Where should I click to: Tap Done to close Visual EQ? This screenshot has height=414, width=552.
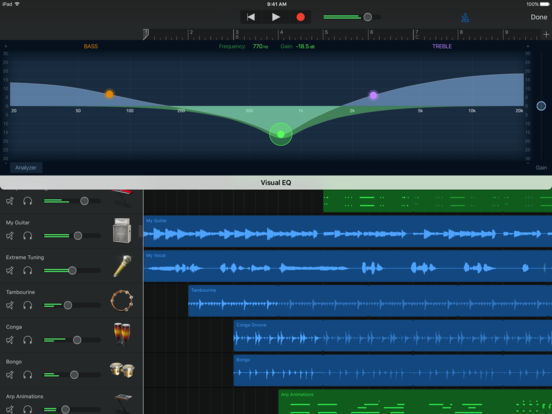pyautogui.click(x=539, y=17)
